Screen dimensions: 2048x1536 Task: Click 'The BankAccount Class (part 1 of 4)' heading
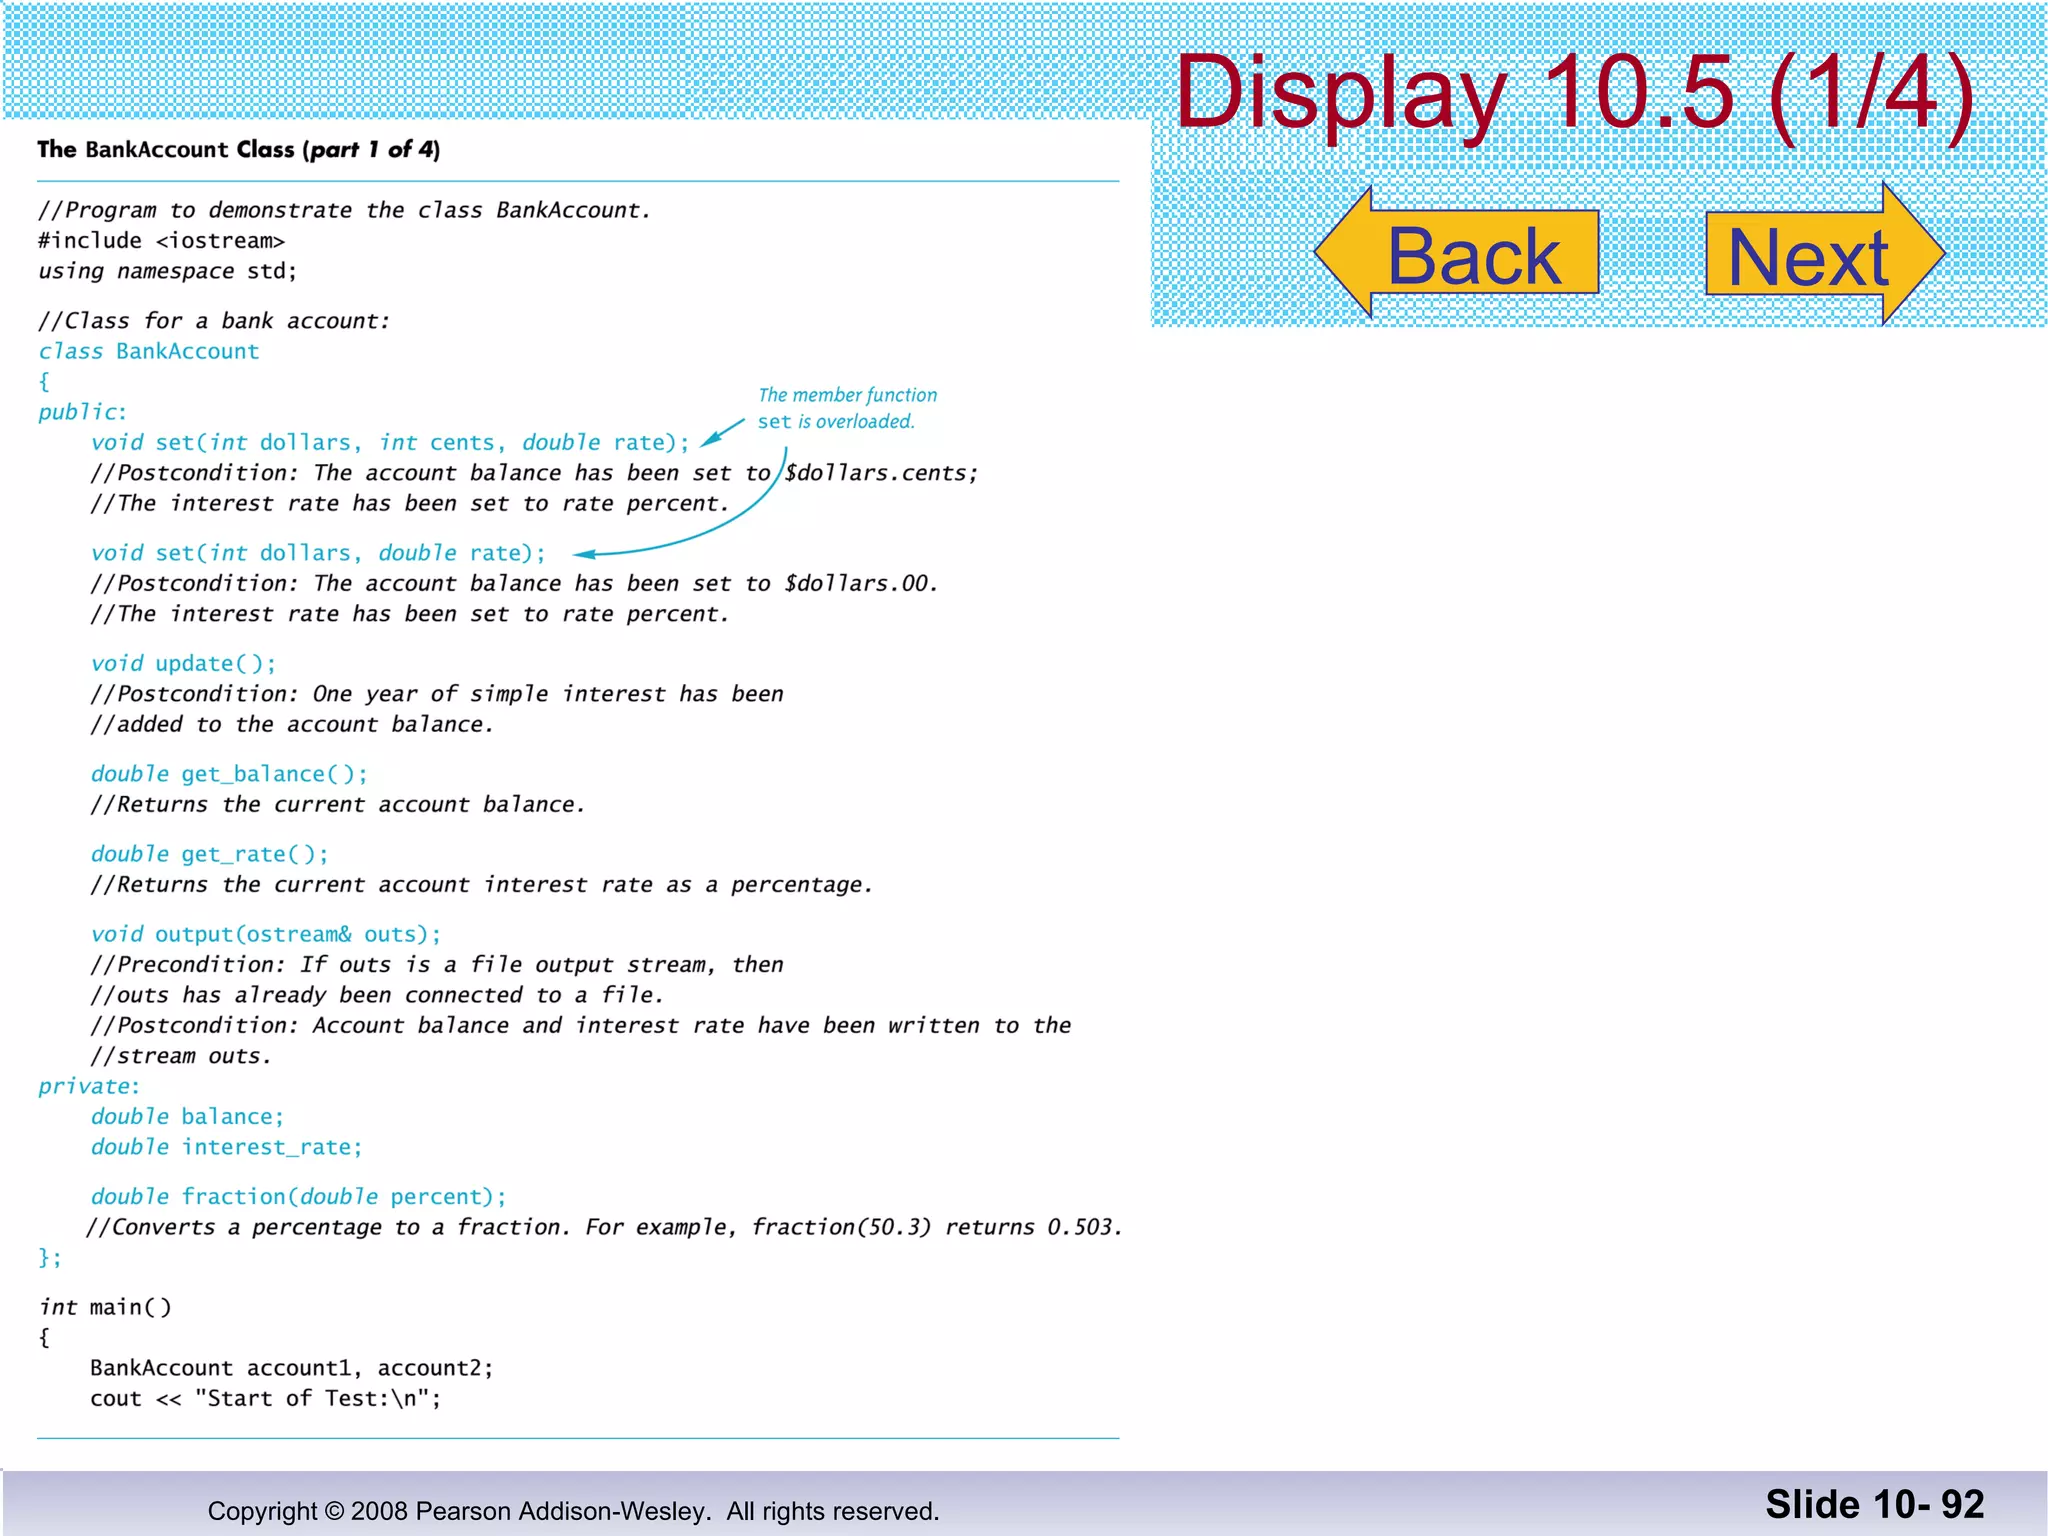[x=239, y=150]
